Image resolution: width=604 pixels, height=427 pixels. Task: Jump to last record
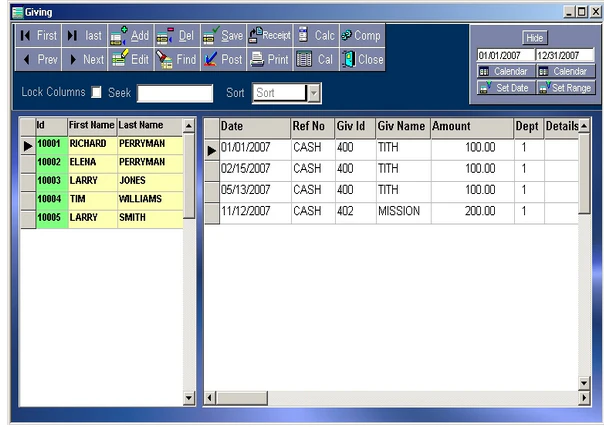pyautogui.click(x=85, y=36)
